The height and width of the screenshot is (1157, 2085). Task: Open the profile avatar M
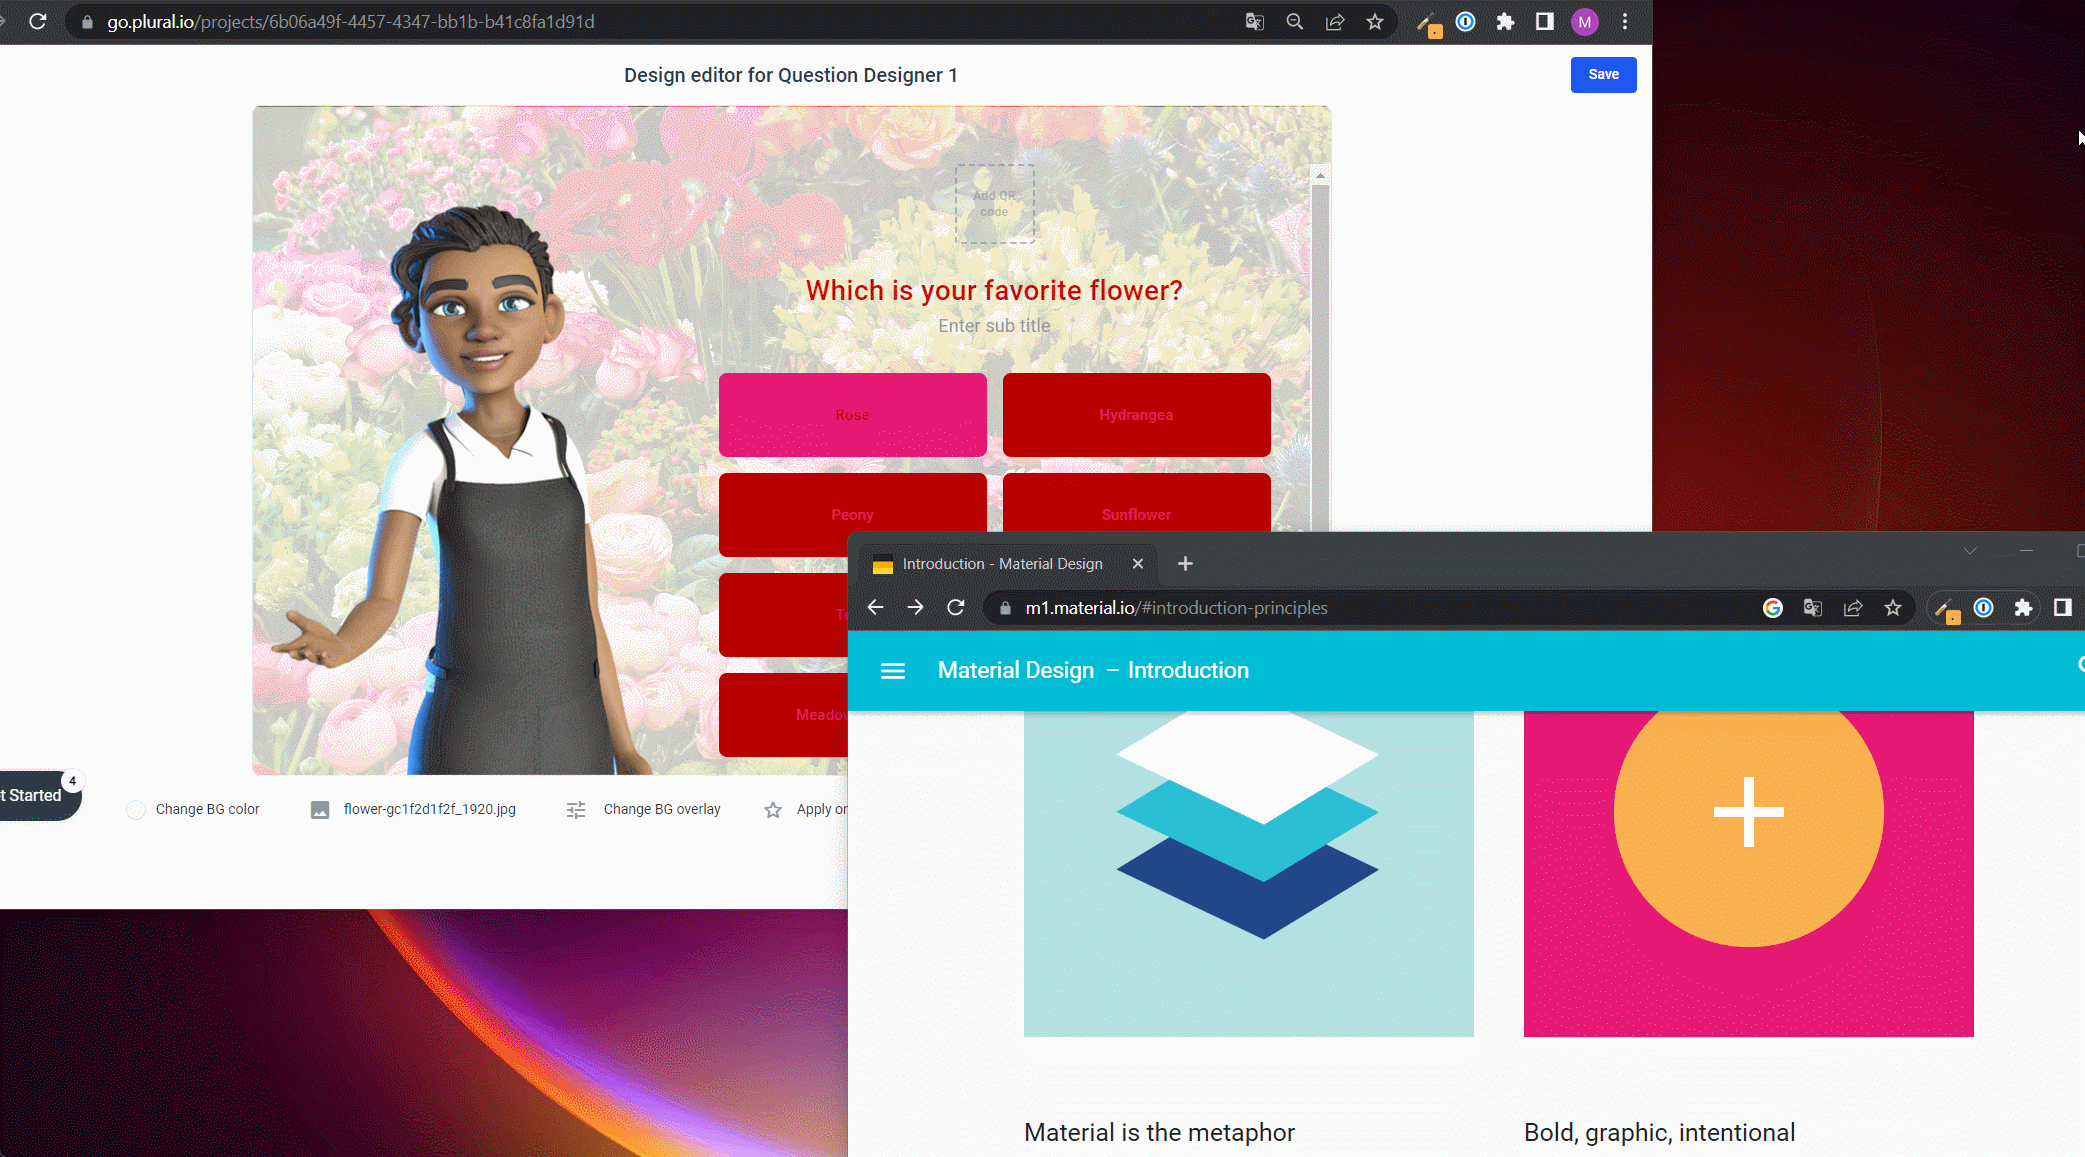click(1584, 21)
